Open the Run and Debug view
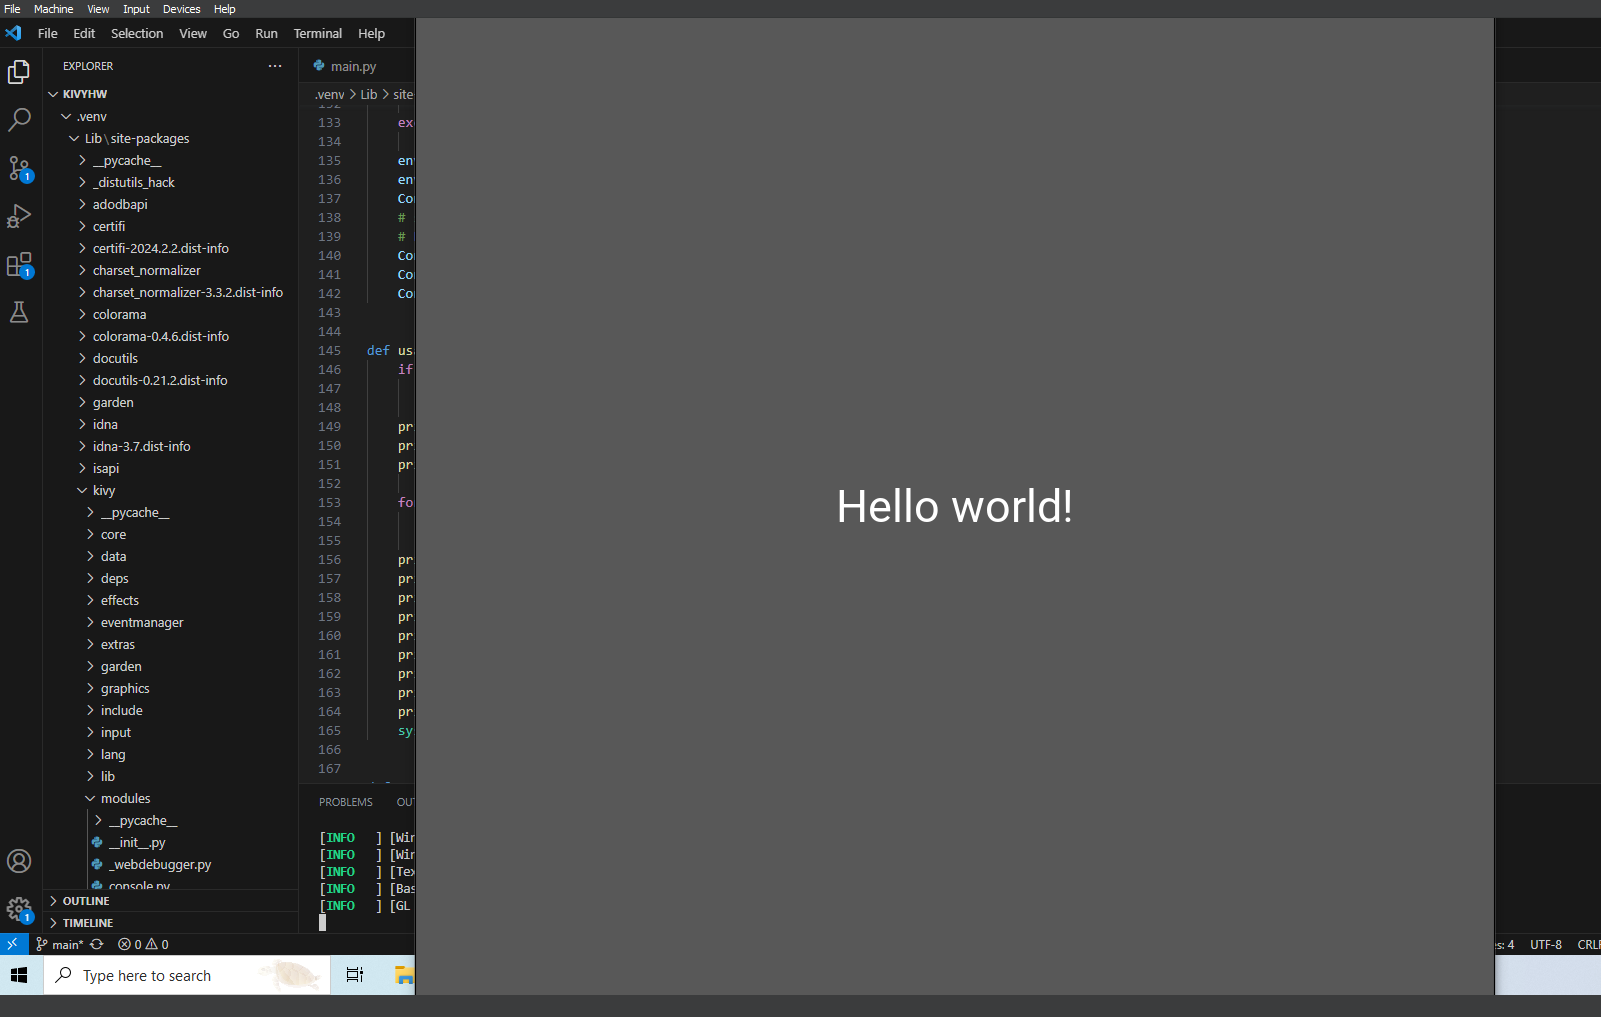Viewport: 1601px width, 1017px height. (x=19, y=216)
